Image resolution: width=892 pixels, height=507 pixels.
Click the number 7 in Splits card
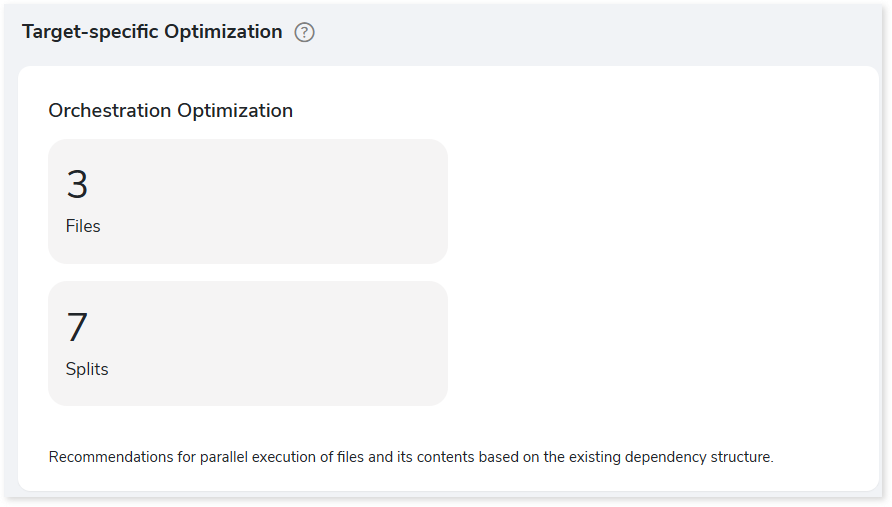(x=77, y=327)
